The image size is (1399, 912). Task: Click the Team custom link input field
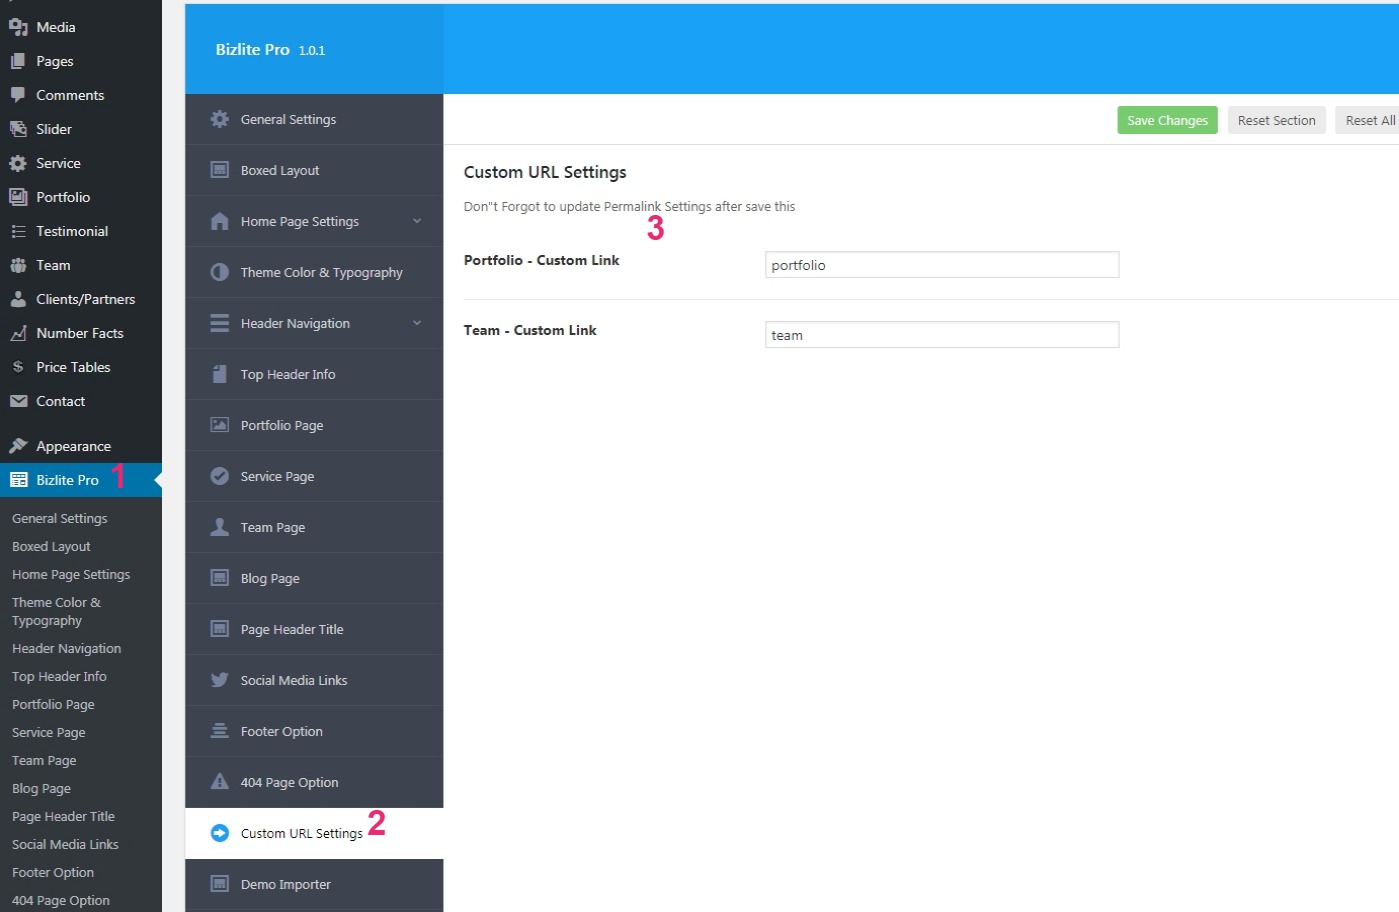click(x=942, y=334)
